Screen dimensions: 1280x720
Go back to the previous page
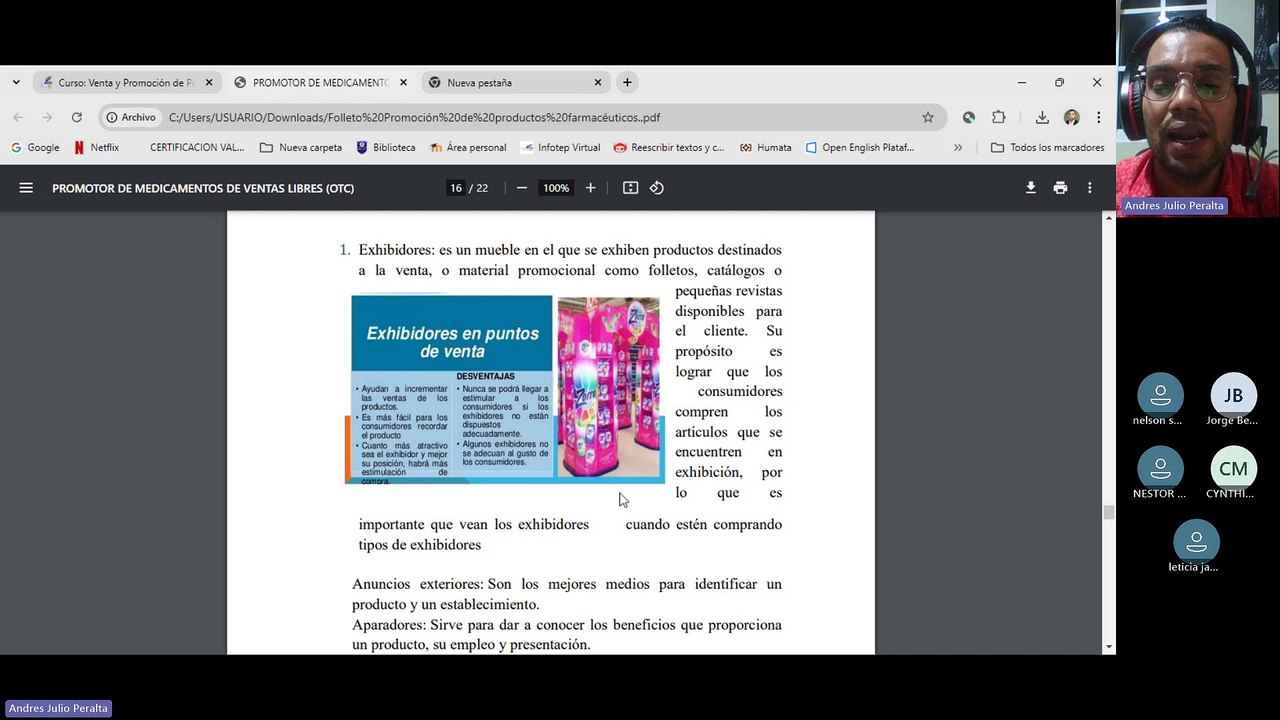click(x=18, y=117)
